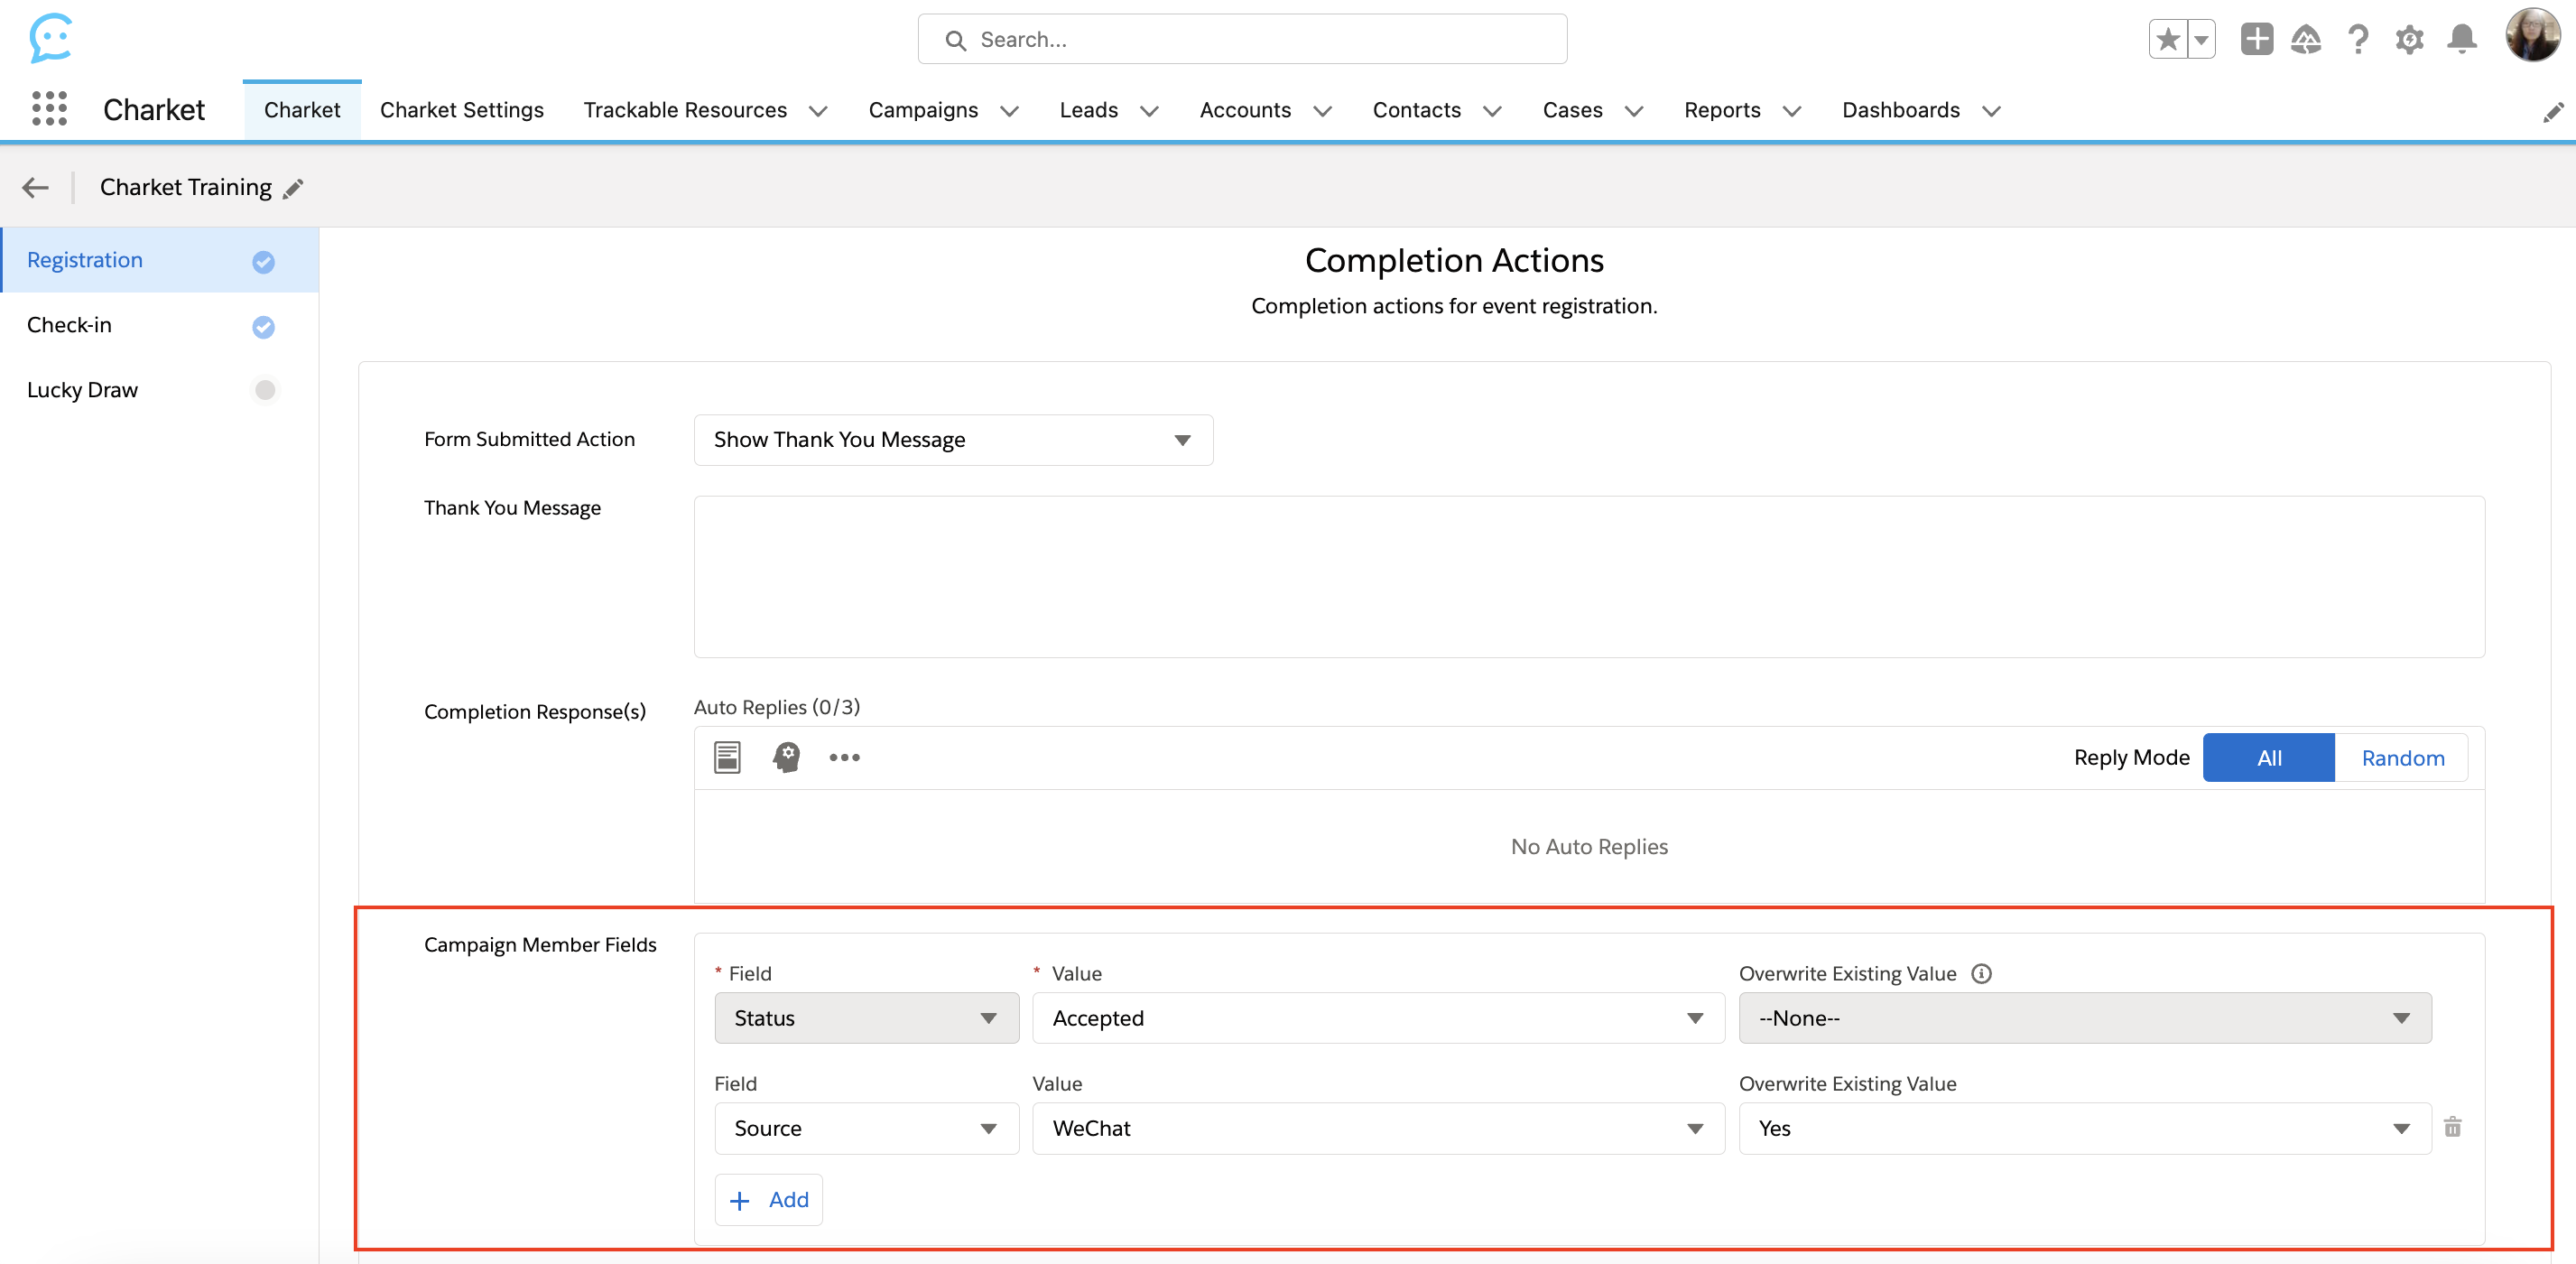The height and width of the screenshot is (1264, 2576).
Task: Open the Form Submitted Action dropdown
Action: [x=953, y=440]
